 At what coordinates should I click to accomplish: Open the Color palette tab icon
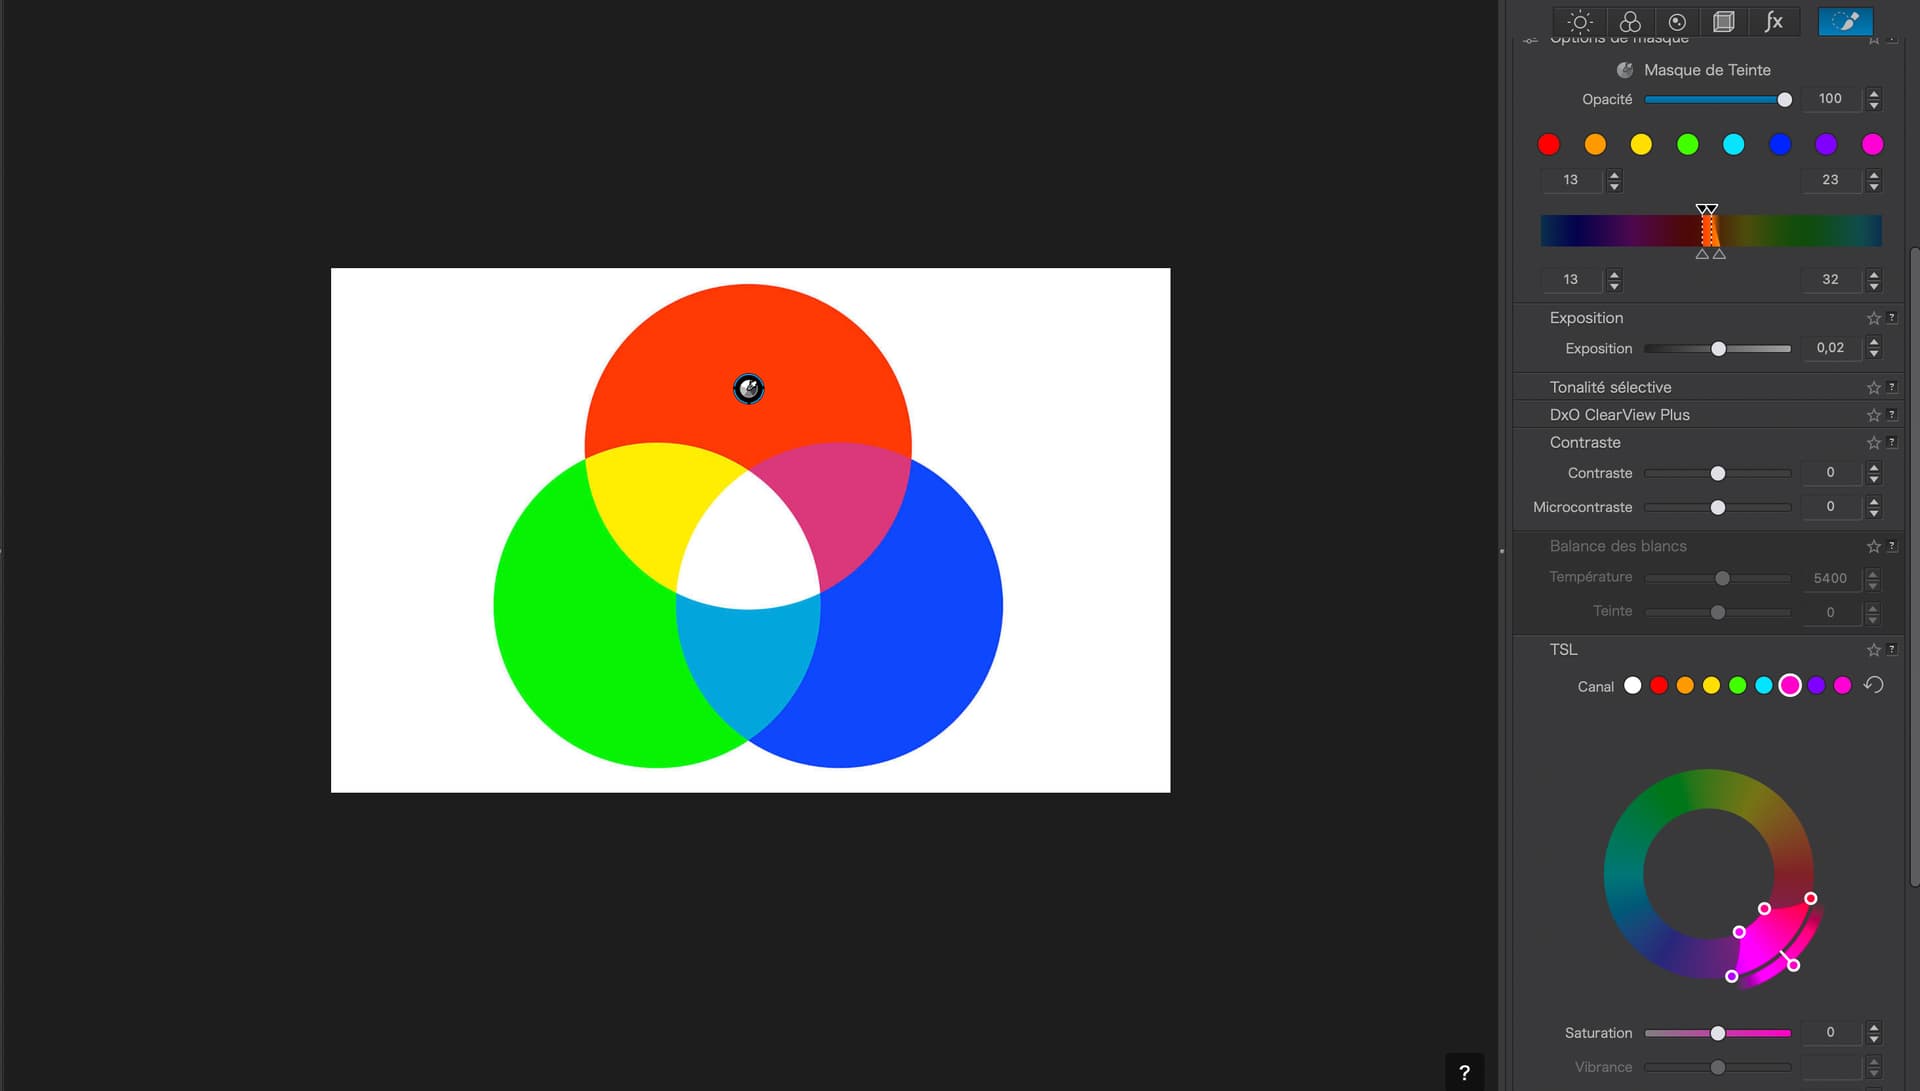pos(1630,22)
